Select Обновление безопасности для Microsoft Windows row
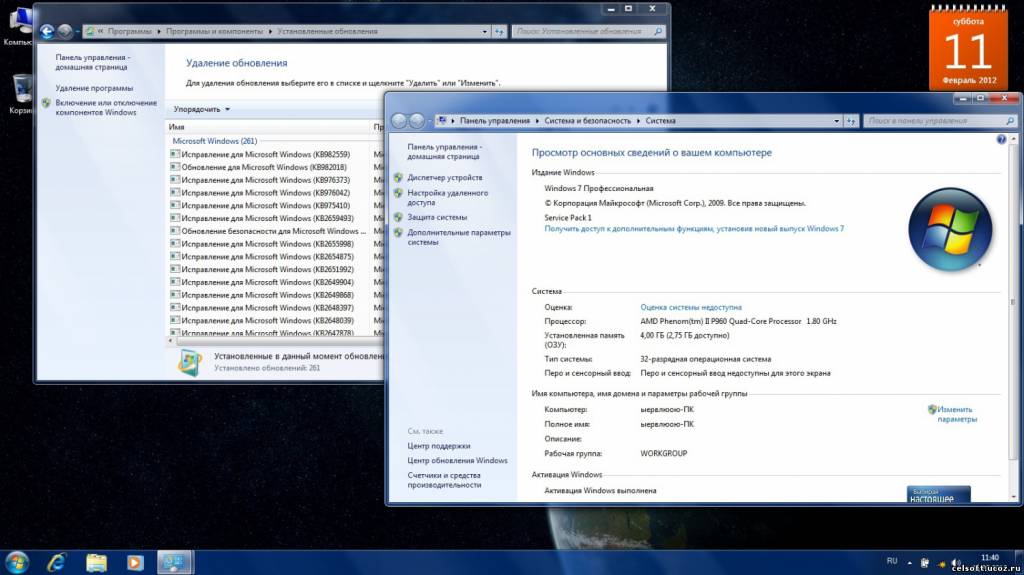 (270, 231)
